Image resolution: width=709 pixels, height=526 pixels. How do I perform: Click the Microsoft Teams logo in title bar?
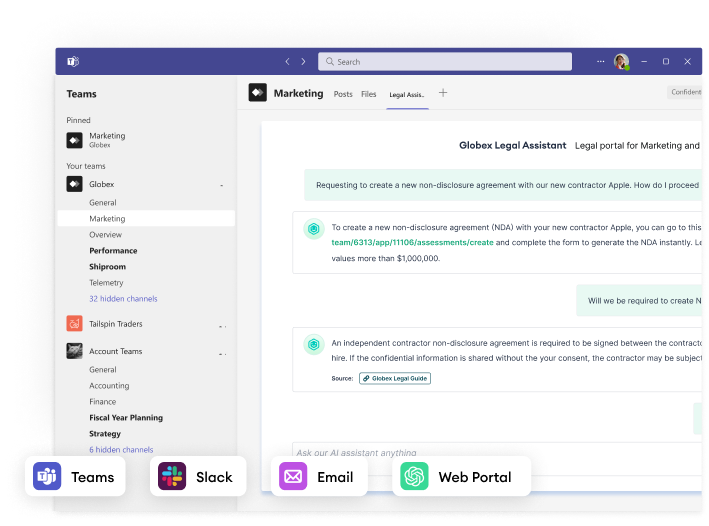click(73, 61)
